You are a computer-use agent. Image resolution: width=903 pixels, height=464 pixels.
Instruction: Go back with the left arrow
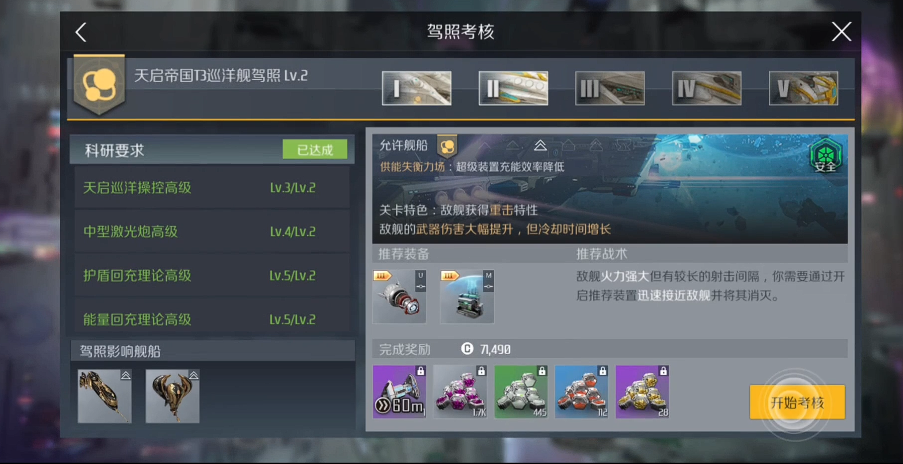(x=81, y=32)
